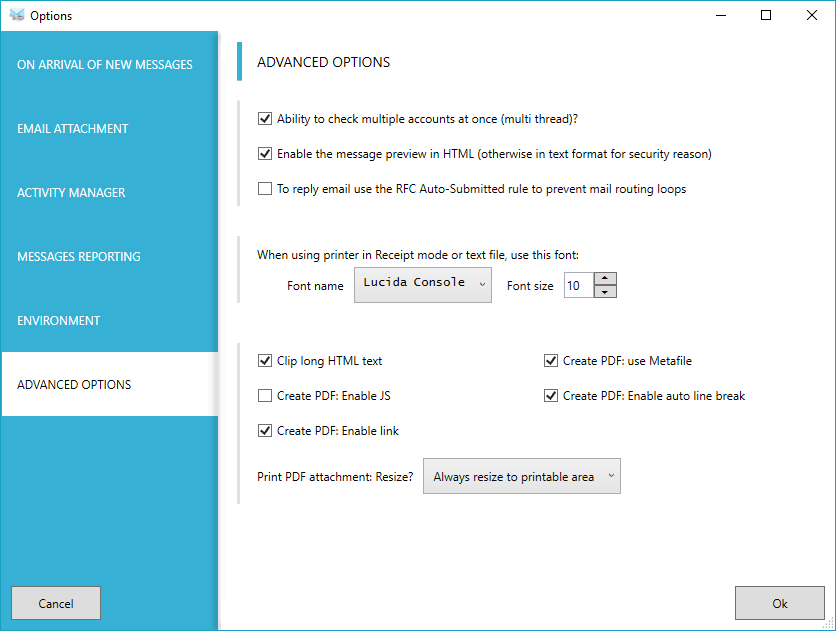
Task: Go to Activity Manager section
Action: point(109,192)
